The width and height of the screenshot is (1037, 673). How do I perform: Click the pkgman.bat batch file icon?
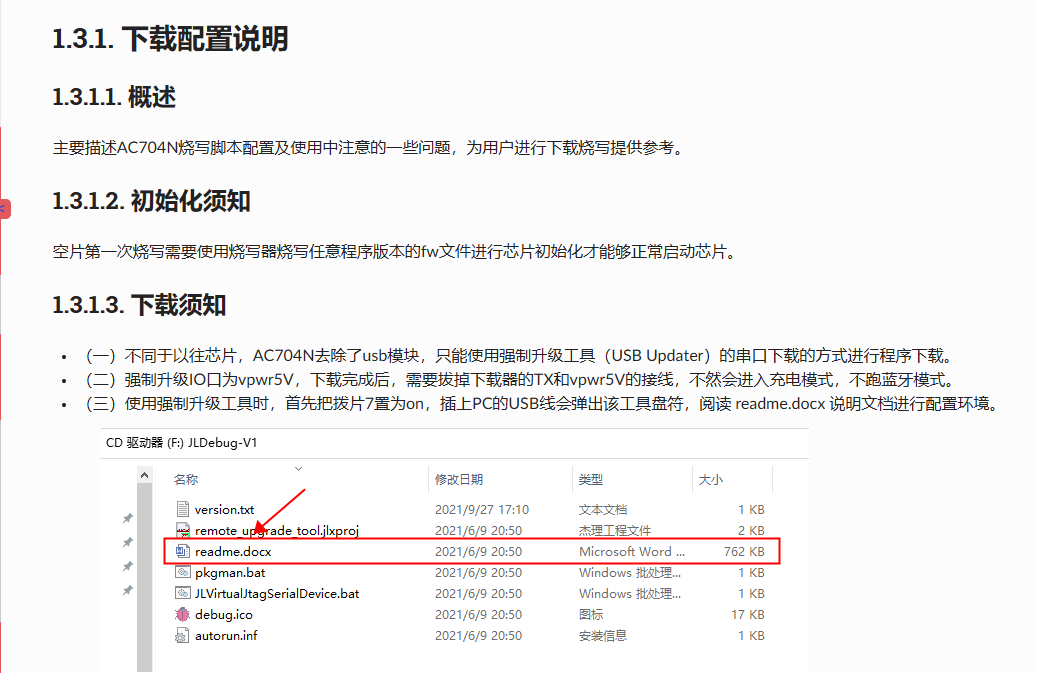183,573
